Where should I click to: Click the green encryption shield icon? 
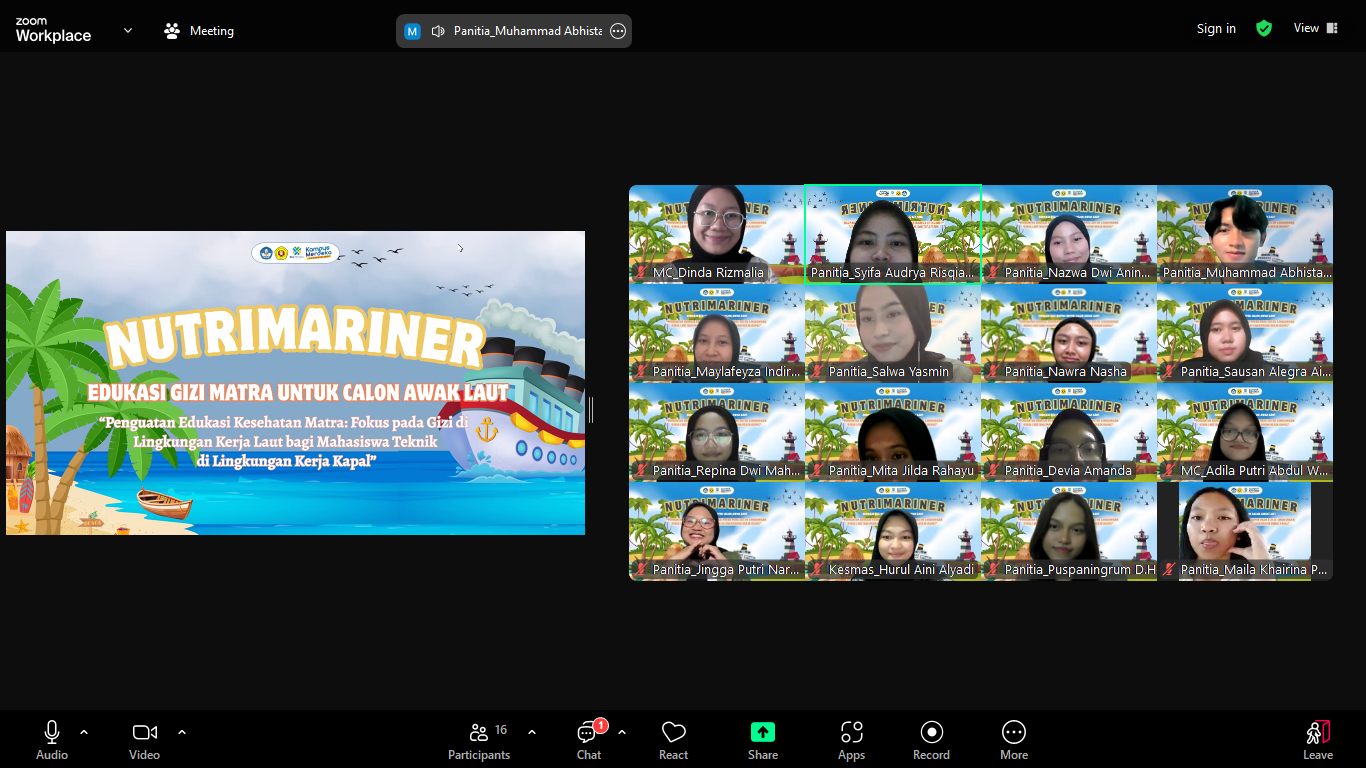(x=1264, y=29)
